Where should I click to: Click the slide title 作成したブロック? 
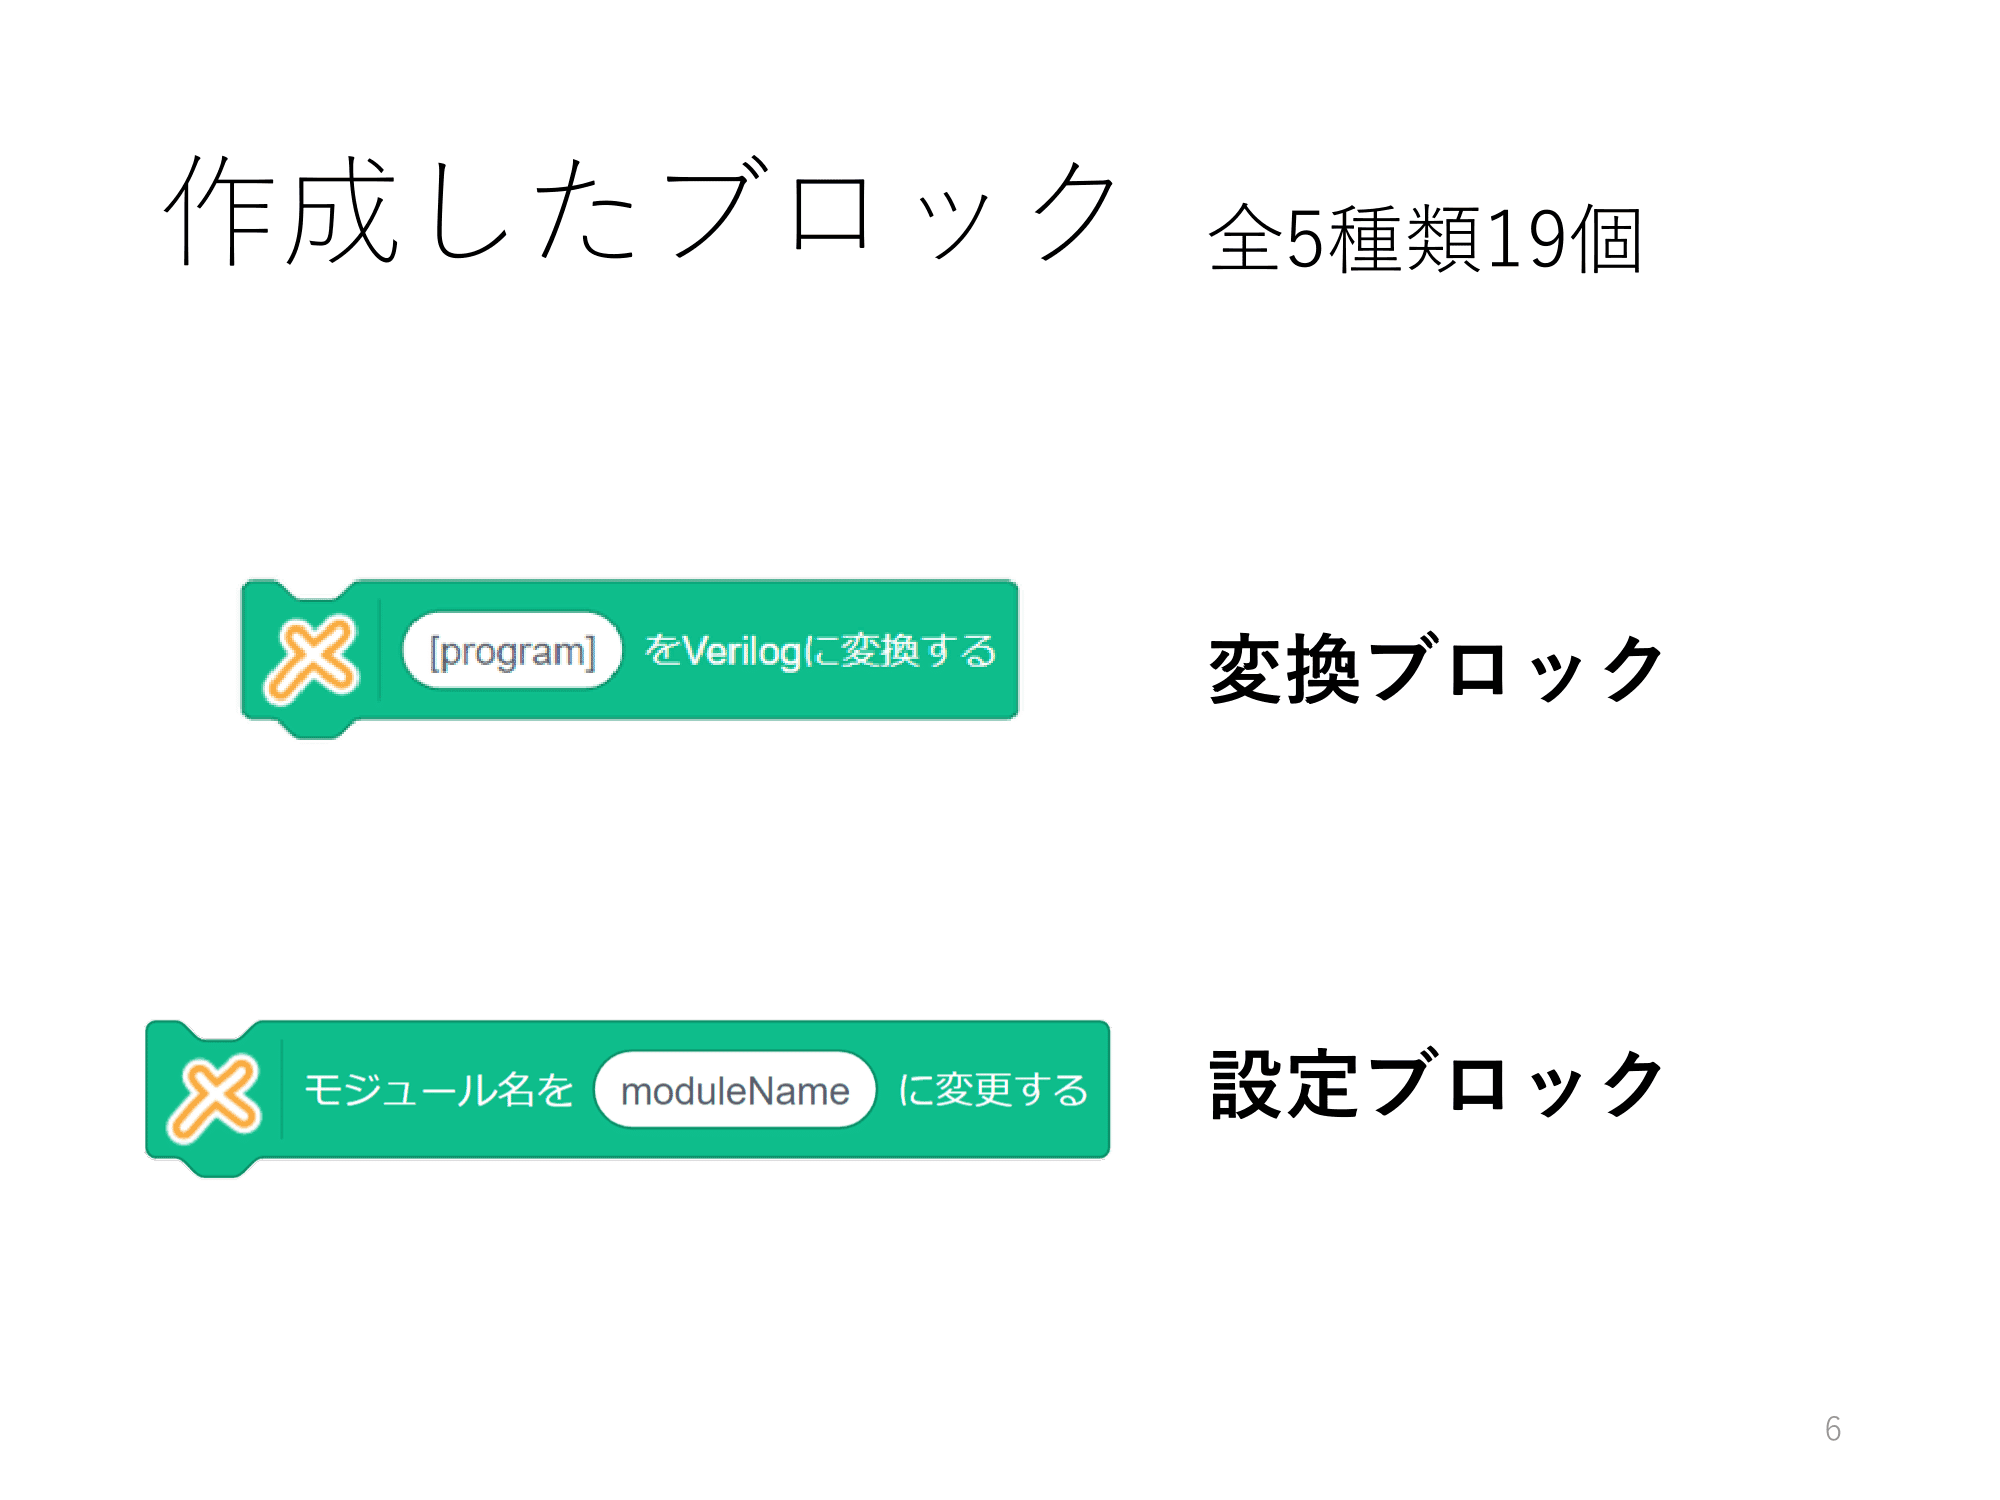[640, 211]
